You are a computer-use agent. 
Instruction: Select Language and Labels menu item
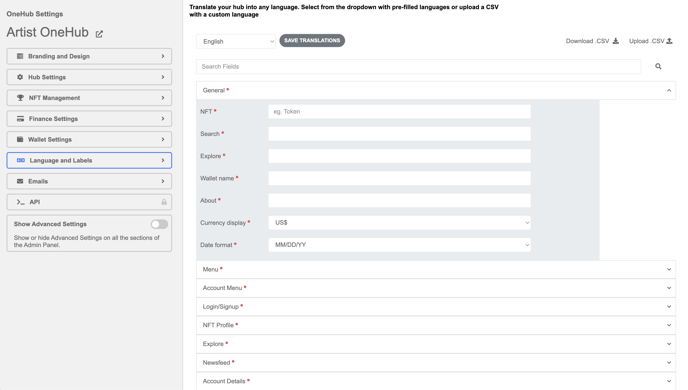tap(89, 161)
